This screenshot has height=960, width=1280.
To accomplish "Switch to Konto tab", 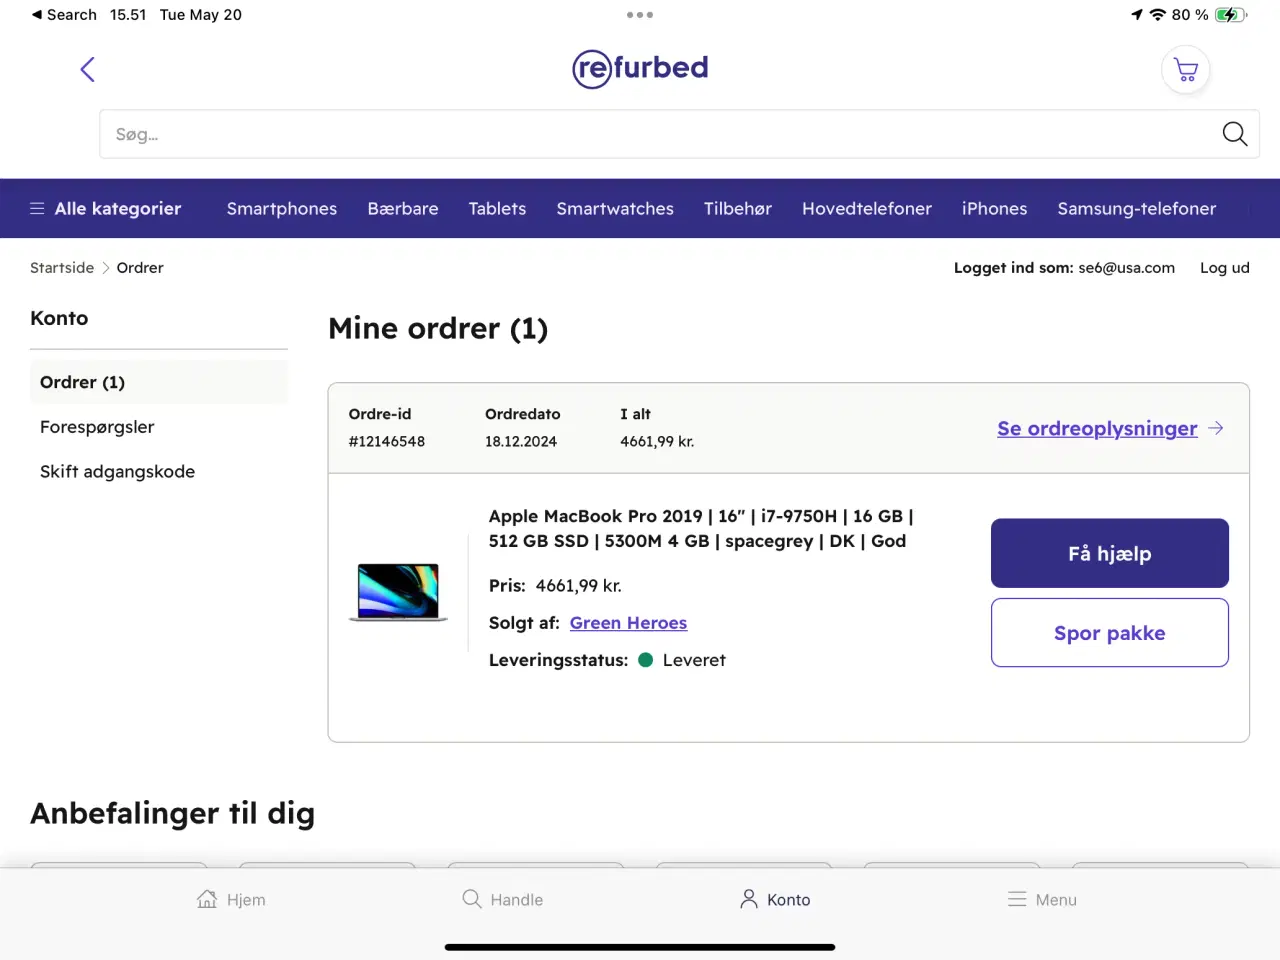I will coord(775,899).
